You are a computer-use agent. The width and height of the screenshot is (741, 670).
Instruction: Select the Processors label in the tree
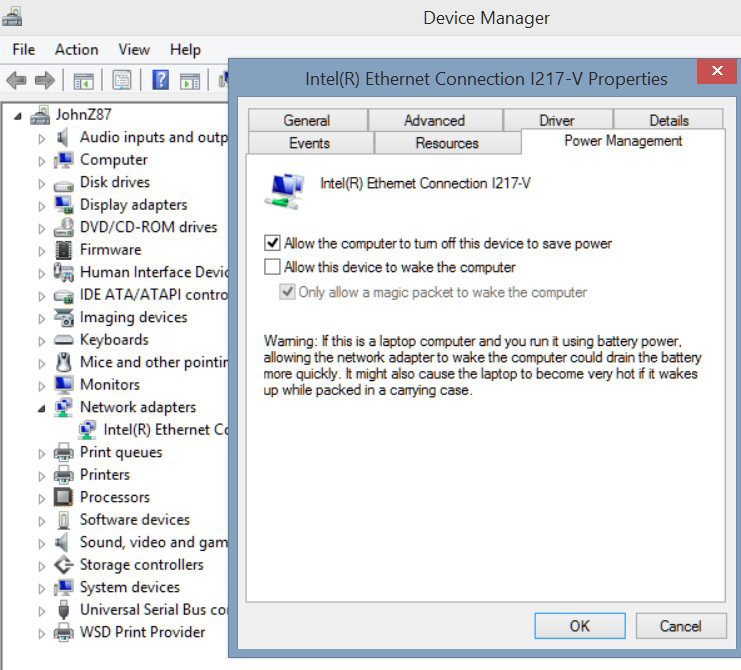tap(115, 497)
